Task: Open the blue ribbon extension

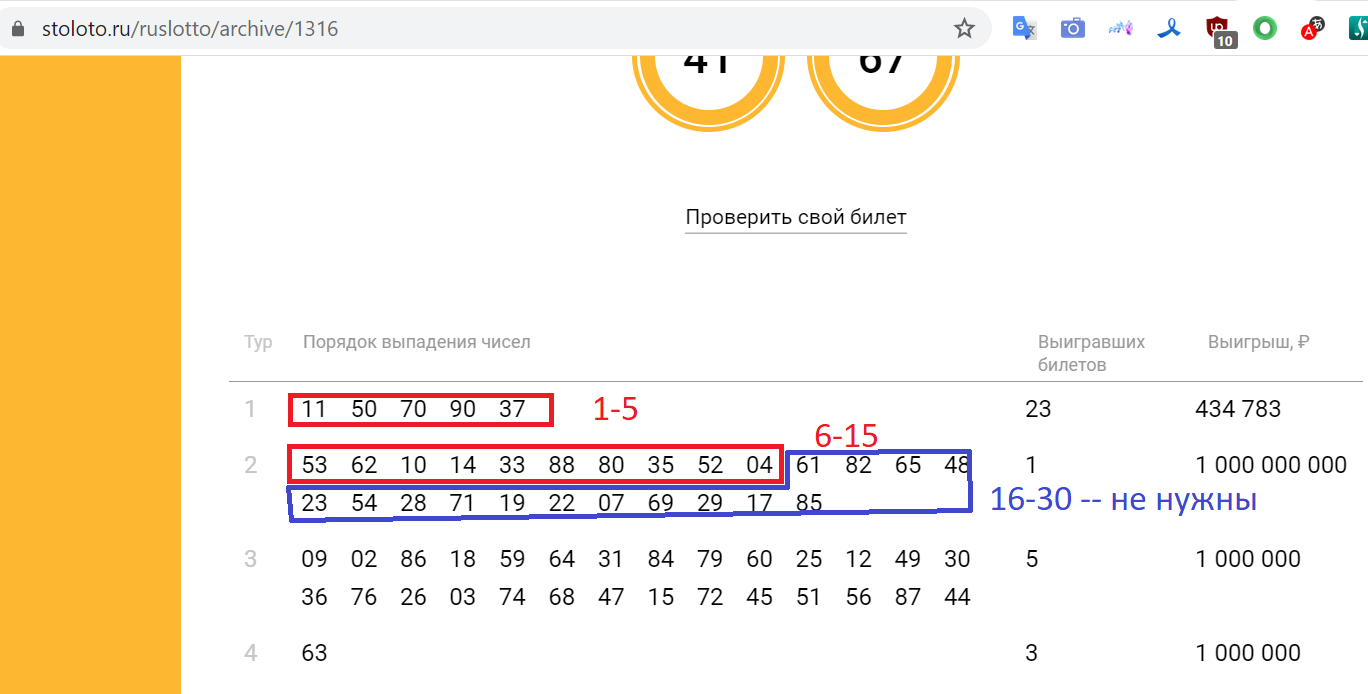Action: point(1168,28)
